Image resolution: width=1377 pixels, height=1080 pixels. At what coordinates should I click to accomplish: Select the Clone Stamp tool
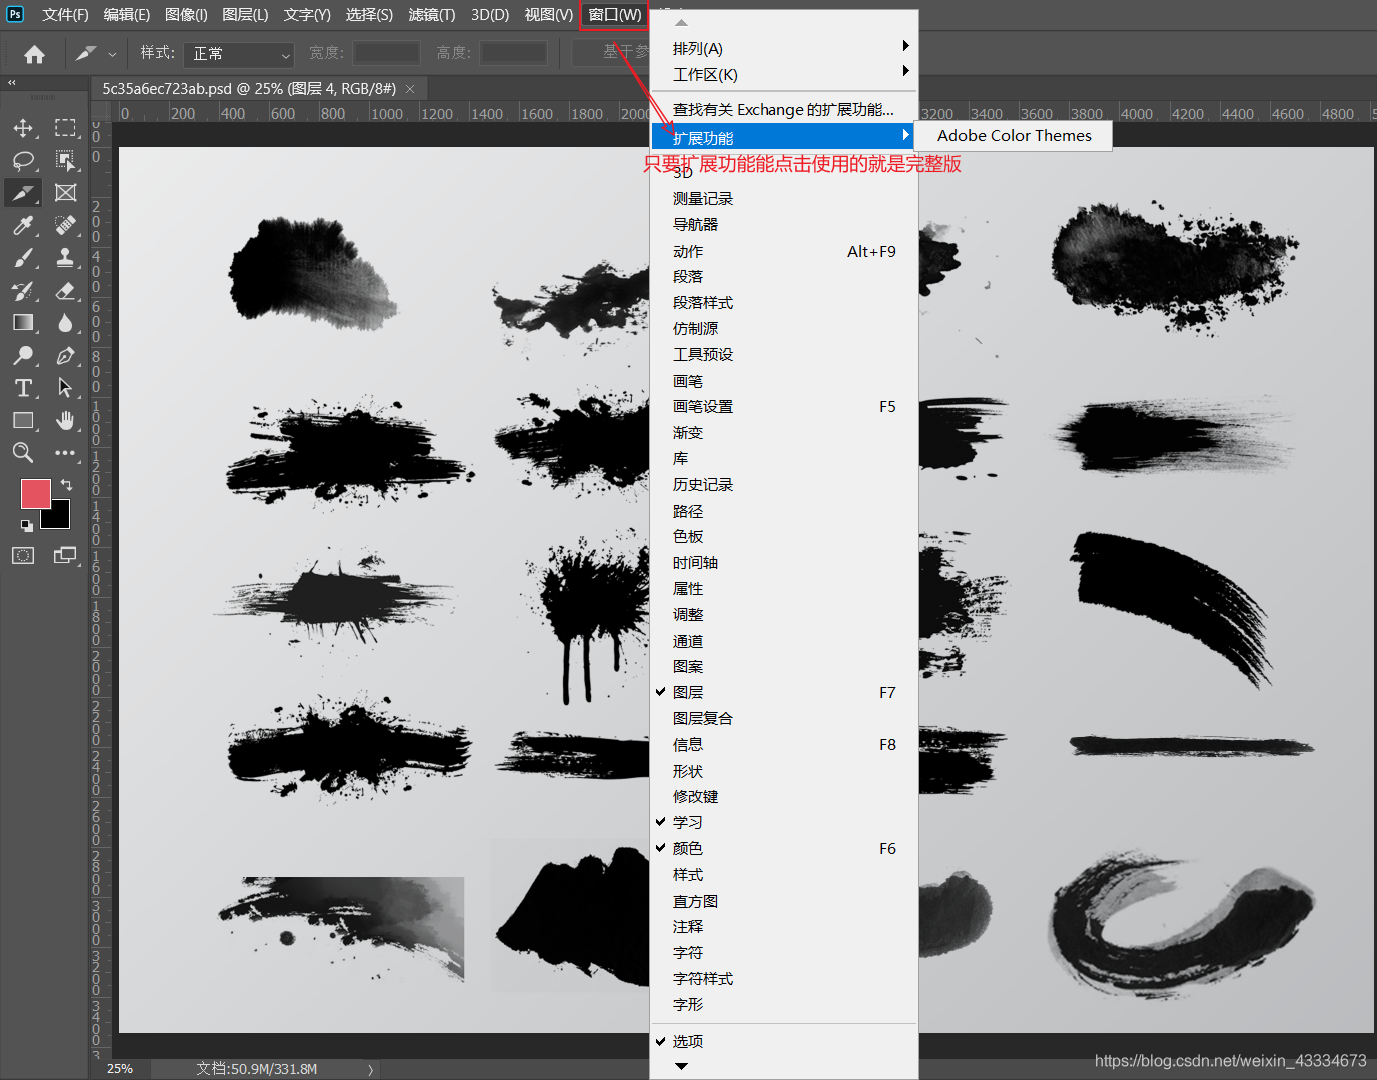point(65,258)
